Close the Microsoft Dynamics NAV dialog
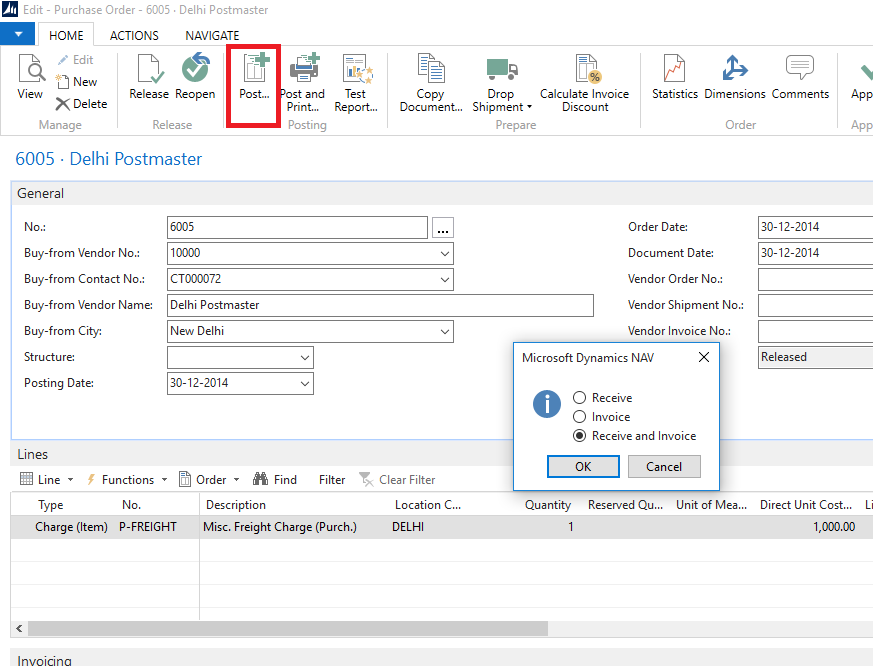The height and width of the screenshot is (666, 873). point(704,357)
